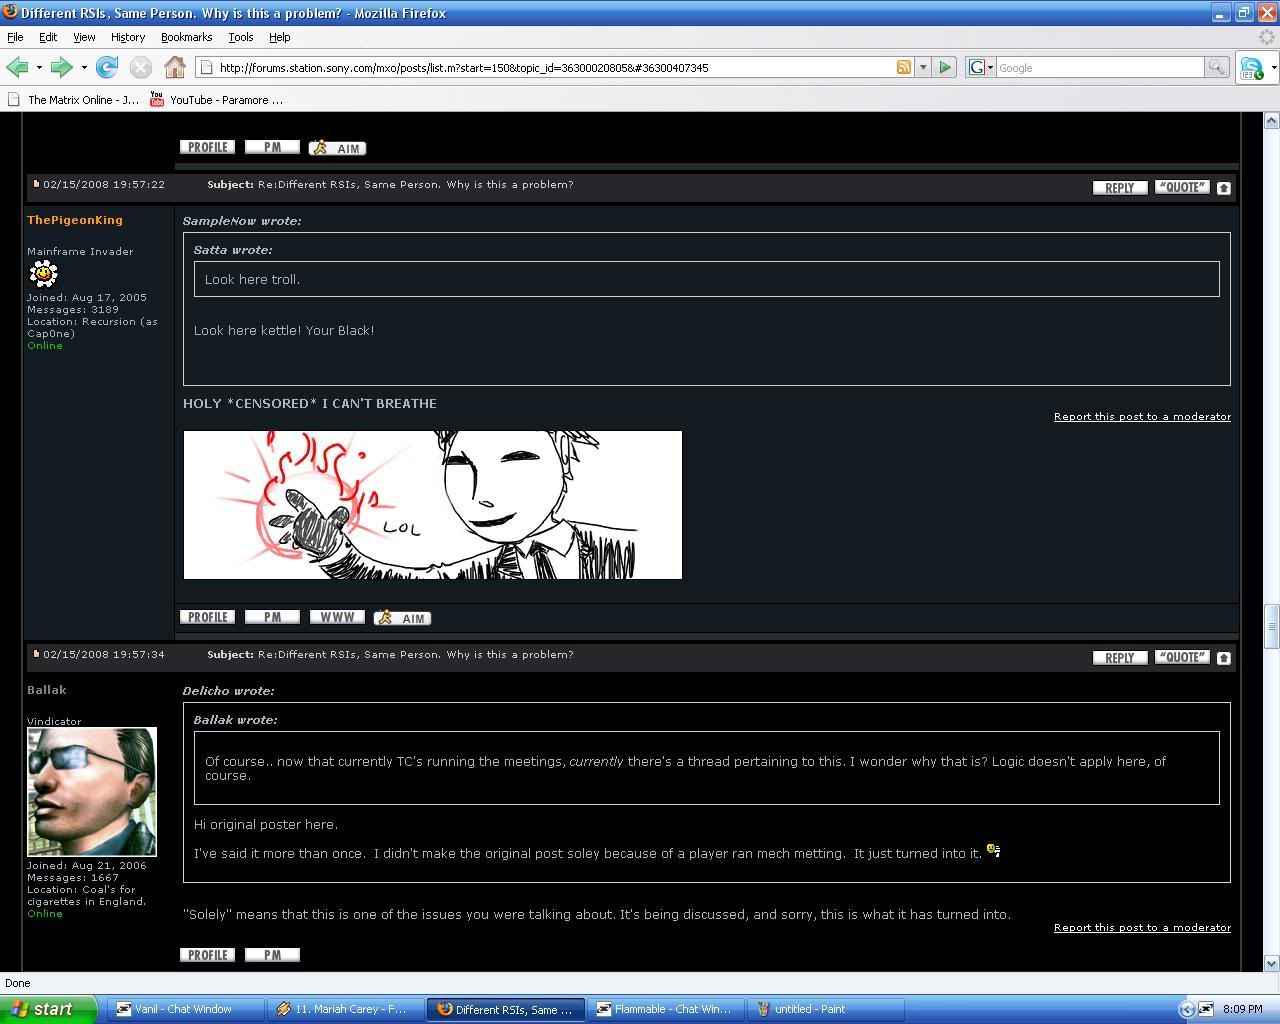Reload the page with the refresh icon
Viewport: 1280px width, 1024px height.
tap(107, 67)
